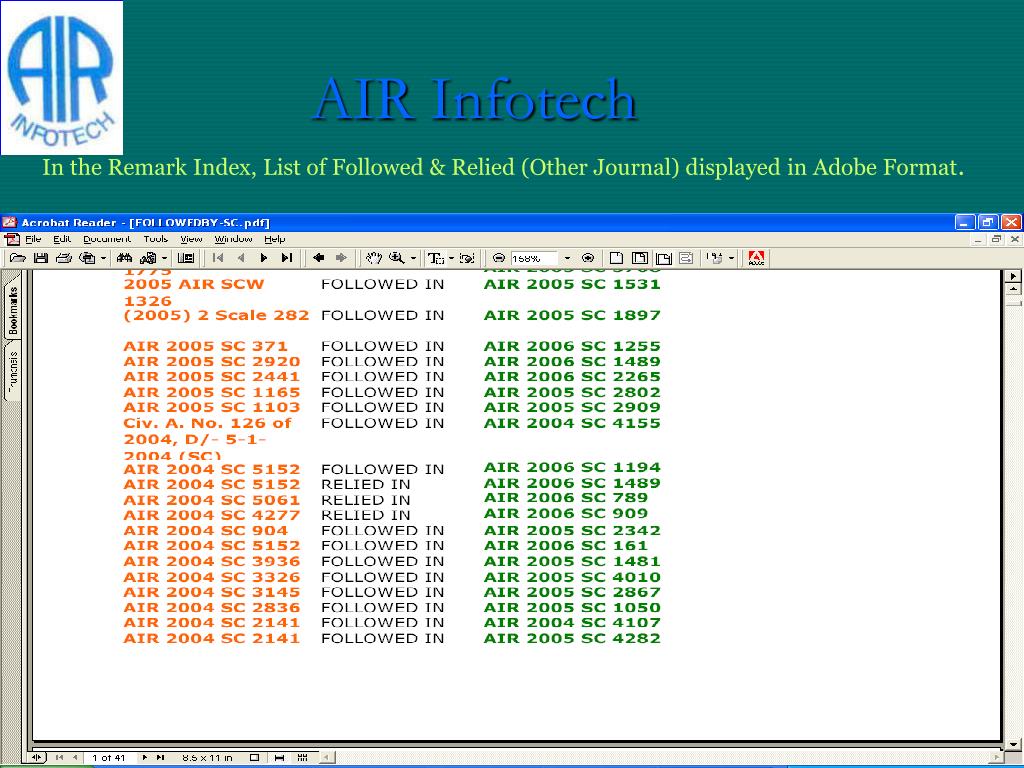
Task: Click the Open file toolbar icon
Action: pos(18,258)
